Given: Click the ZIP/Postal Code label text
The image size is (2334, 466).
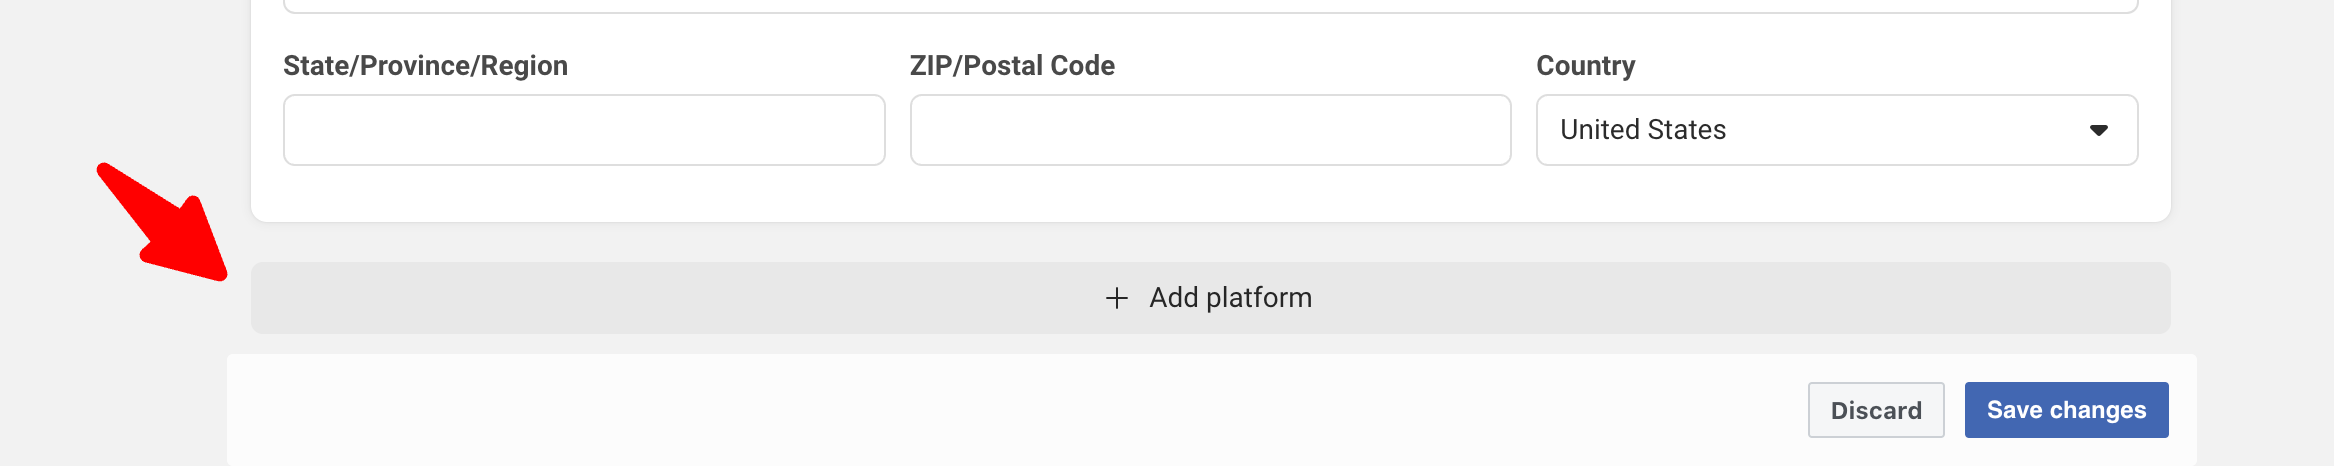Looking at the screenshot, I should (1012, 66).
